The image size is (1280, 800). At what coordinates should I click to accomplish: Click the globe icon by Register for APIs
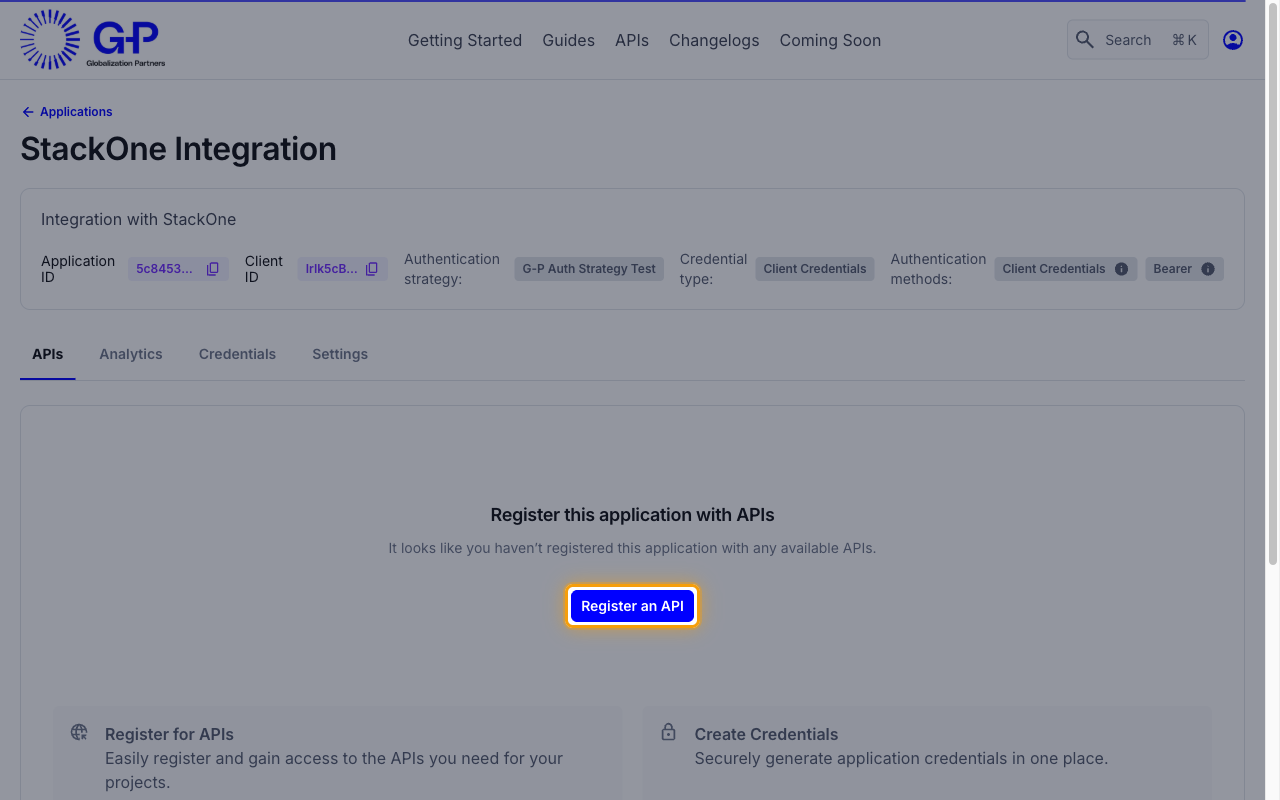(79, 732)
